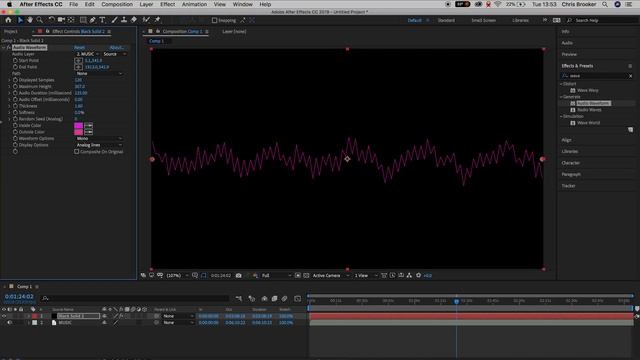Take a snapshot with the camera icon

pos(238,276)
